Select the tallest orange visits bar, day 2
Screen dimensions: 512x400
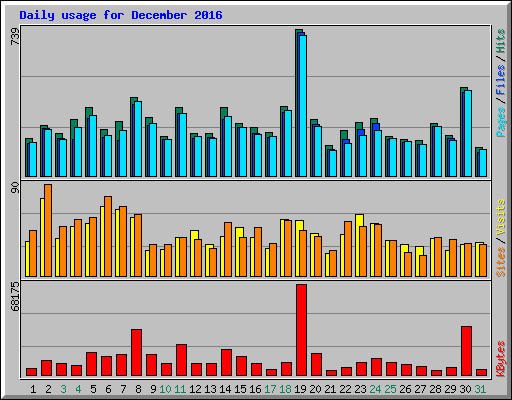pos(48,230)
